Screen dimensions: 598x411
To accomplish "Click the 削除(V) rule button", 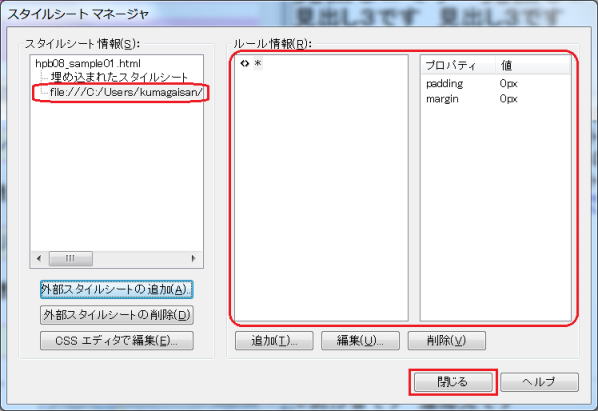I will [447, 340].
